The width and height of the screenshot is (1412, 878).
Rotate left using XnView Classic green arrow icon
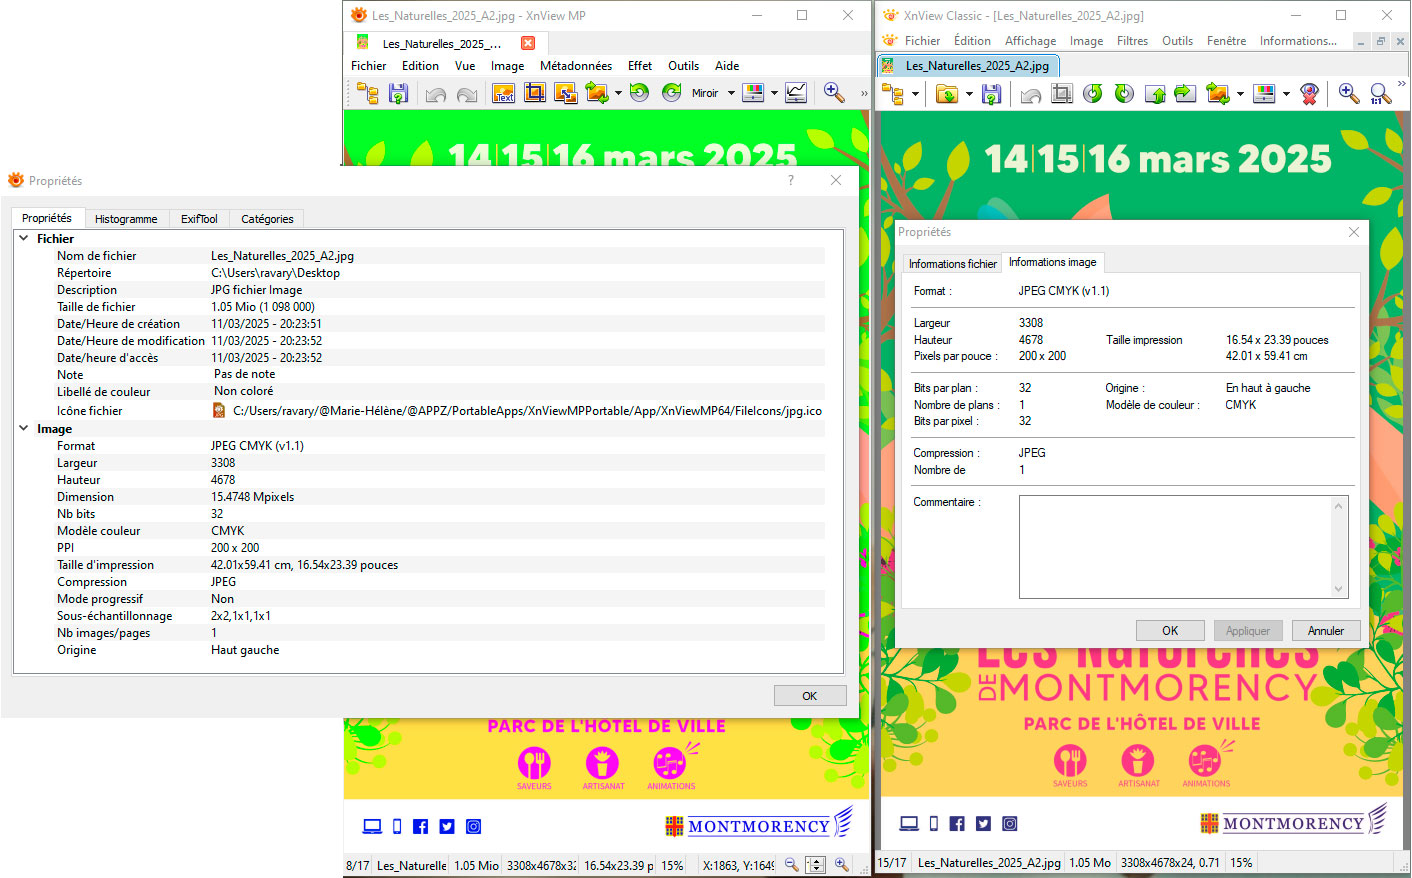point(1093,94)
